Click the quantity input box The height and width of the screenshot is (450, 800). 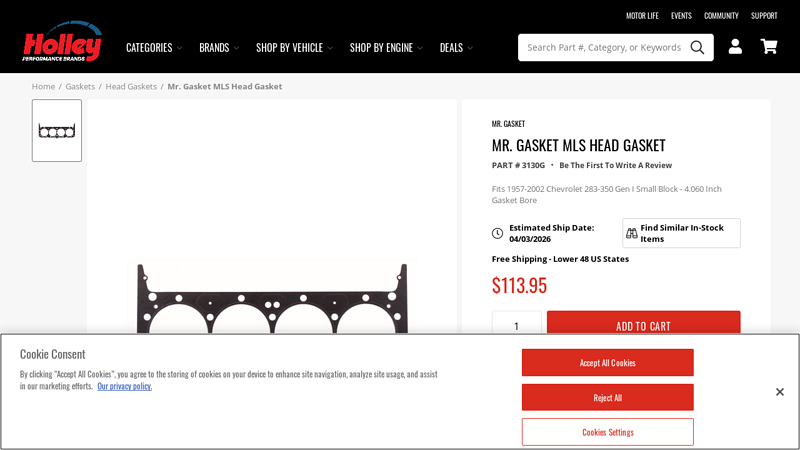point(516,322)
